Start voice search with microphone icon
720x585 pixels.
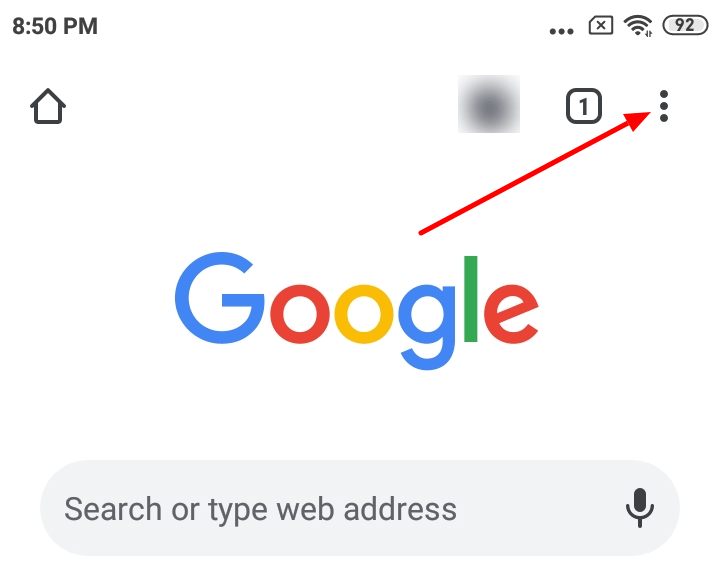point(640,508)
